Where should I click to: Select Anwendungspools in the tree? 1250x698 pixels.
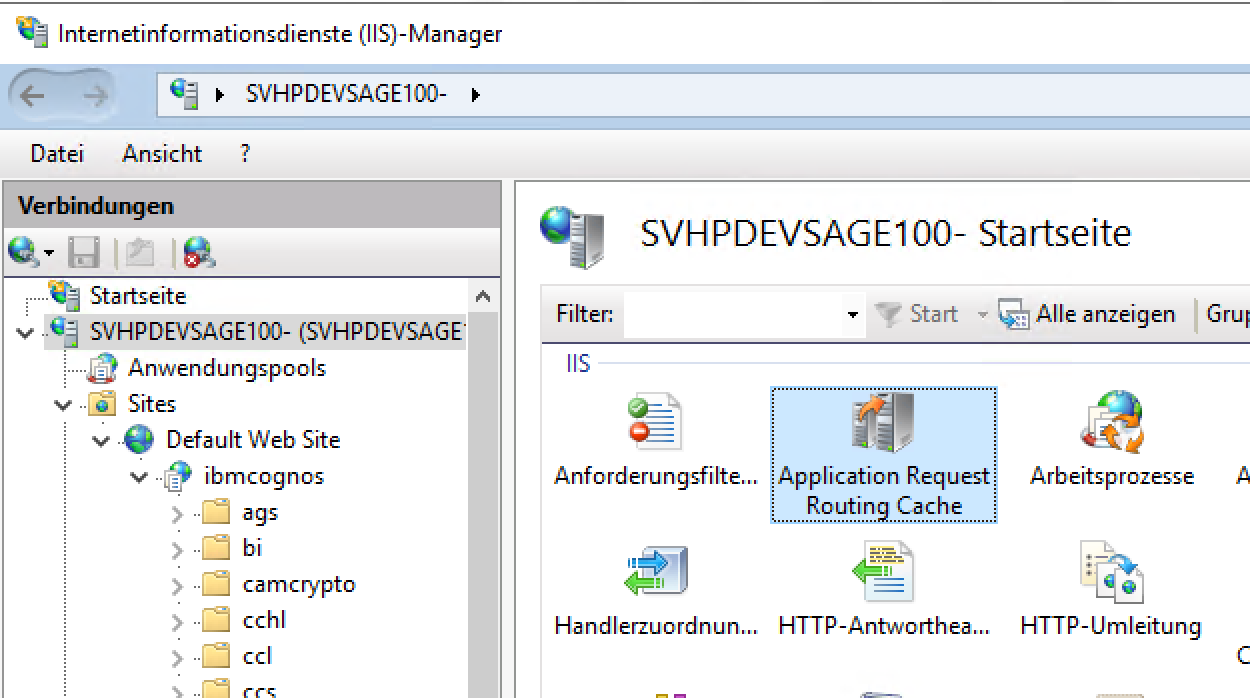point(226,368)
